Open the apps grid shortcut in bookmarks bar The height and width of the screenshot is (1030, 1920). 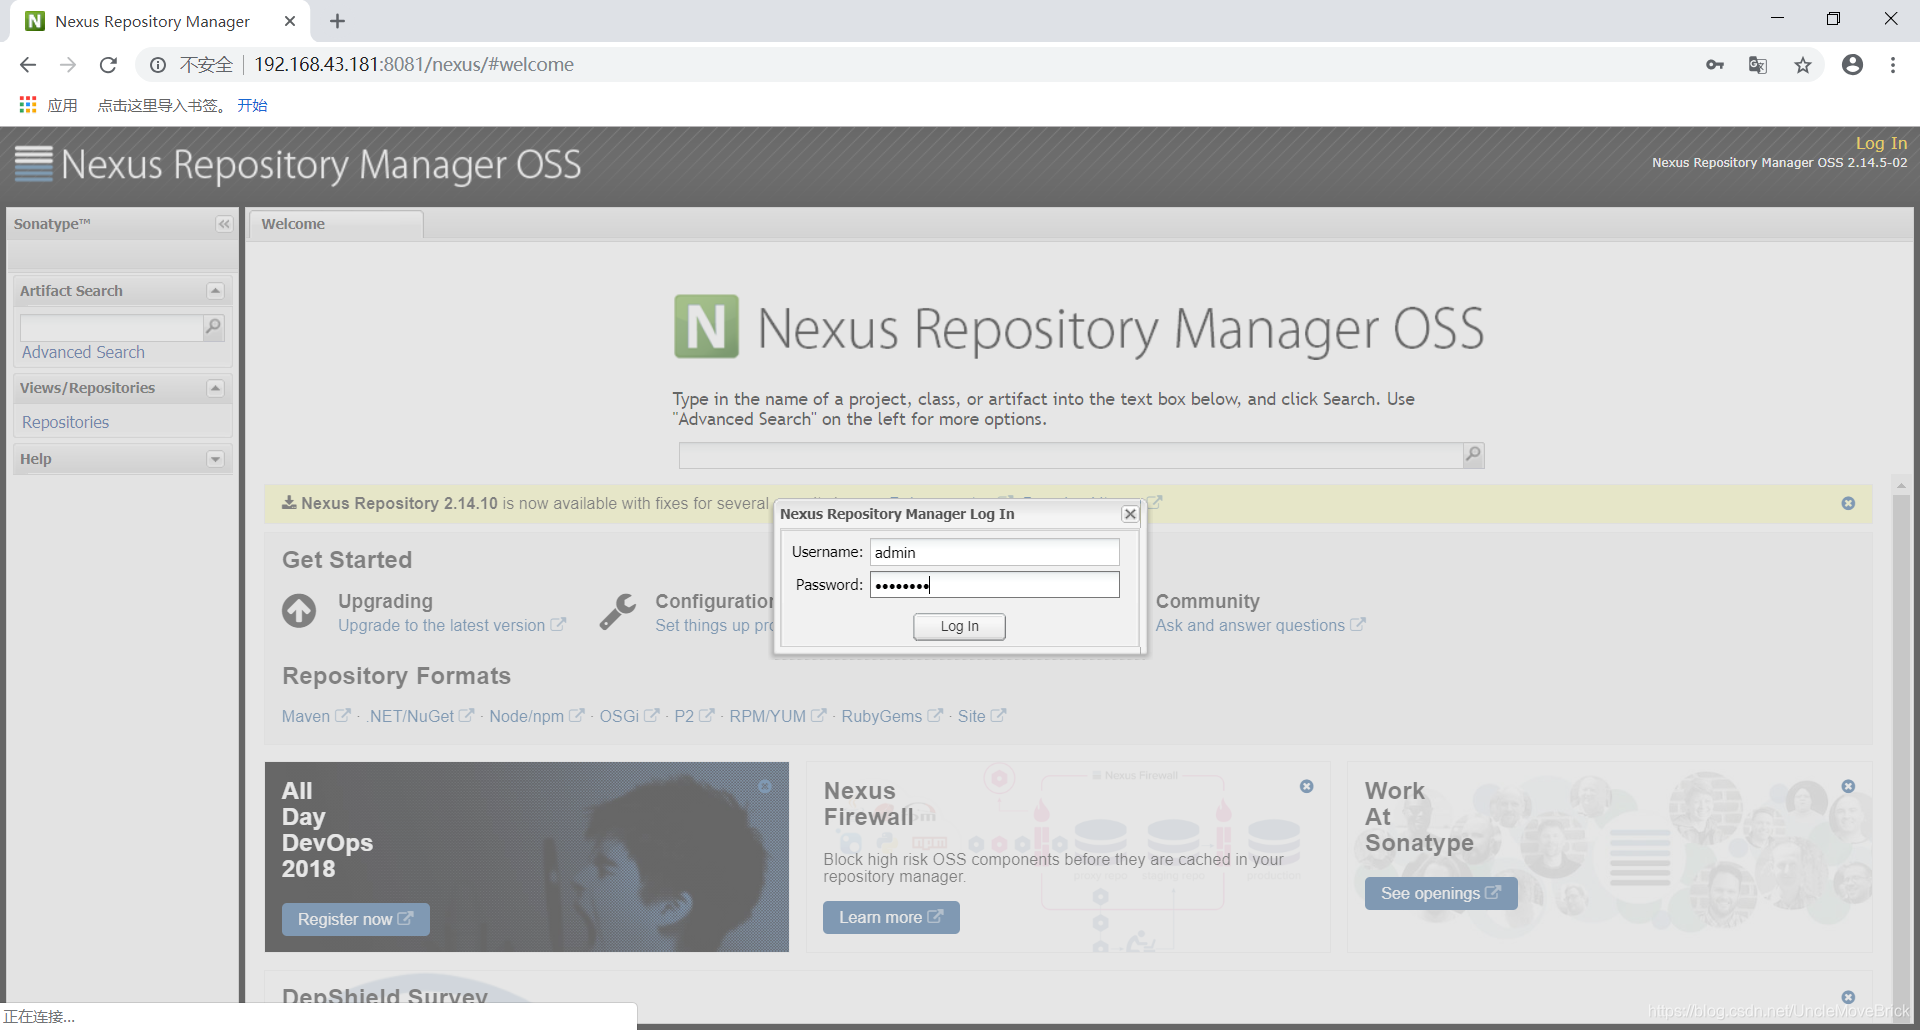28,105
